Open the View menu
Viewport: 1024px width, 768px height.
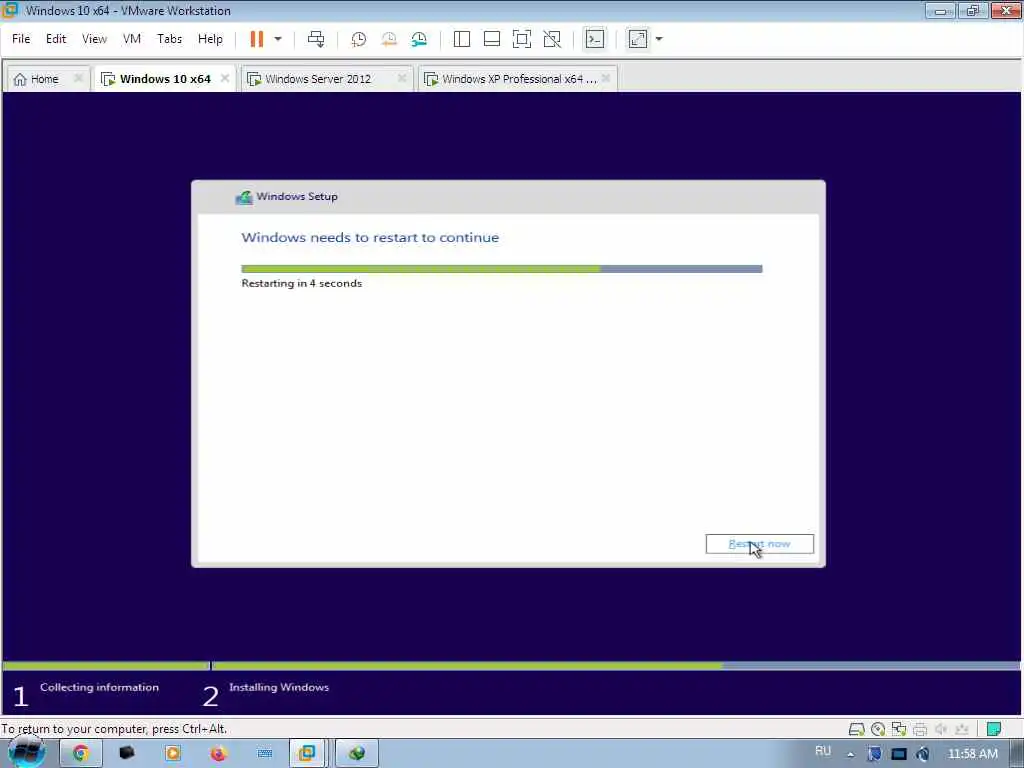[94, 39]
